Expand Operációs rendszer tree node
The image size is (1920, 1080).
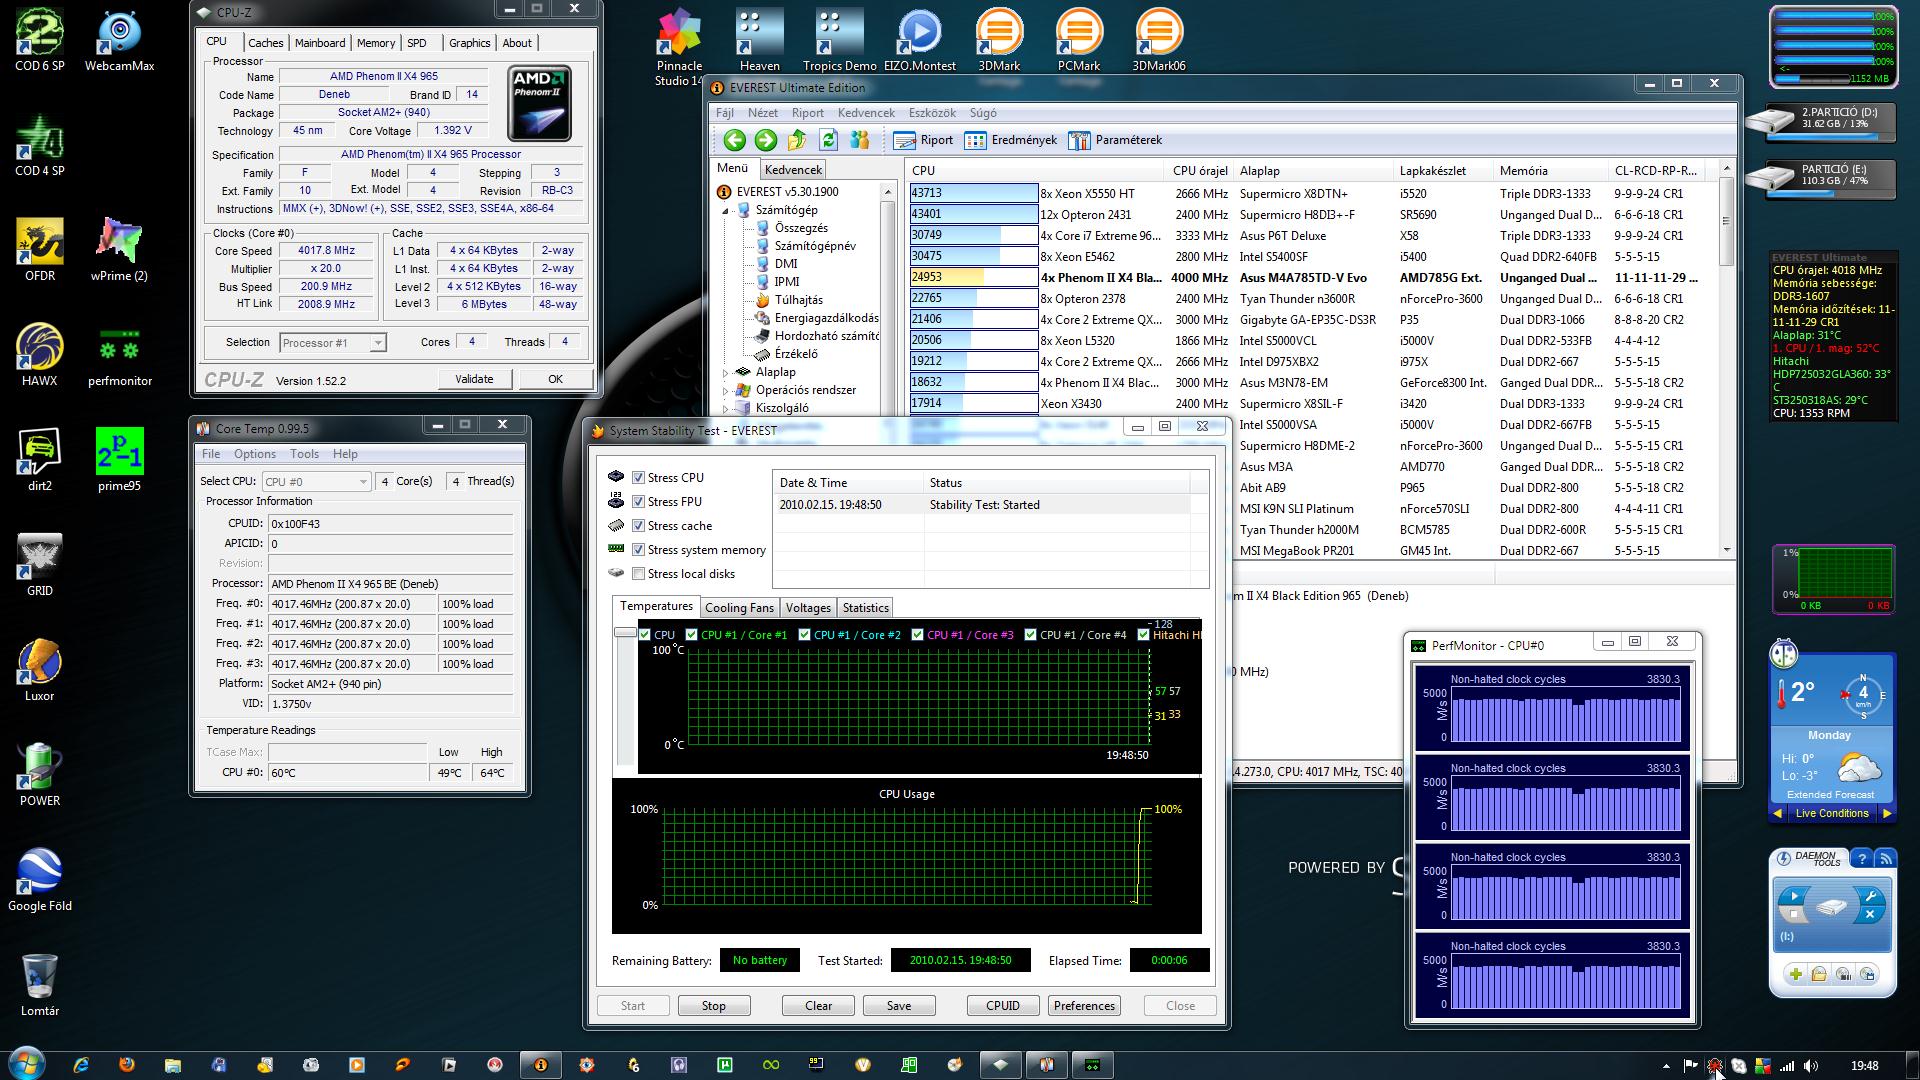[727, 391]
